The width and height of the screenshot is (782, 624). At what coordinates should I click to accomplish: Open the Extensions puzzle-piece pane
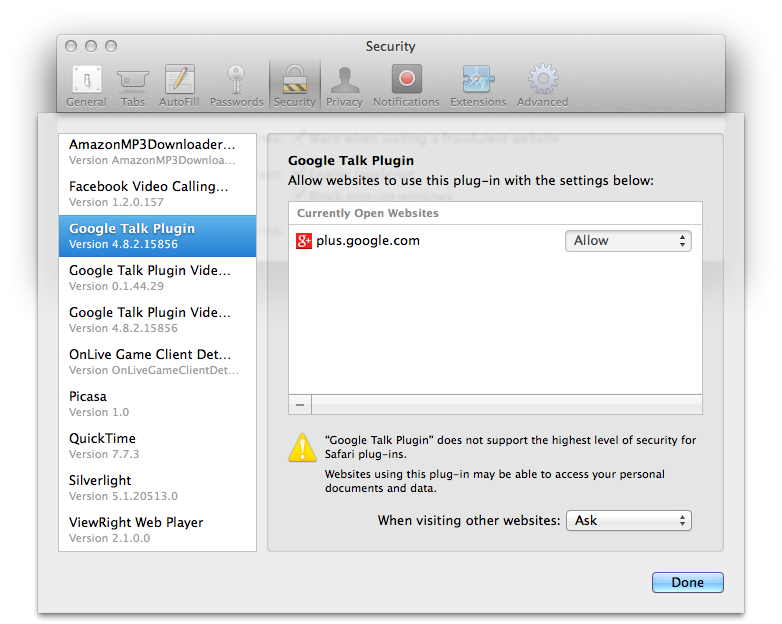coord(478,85)
